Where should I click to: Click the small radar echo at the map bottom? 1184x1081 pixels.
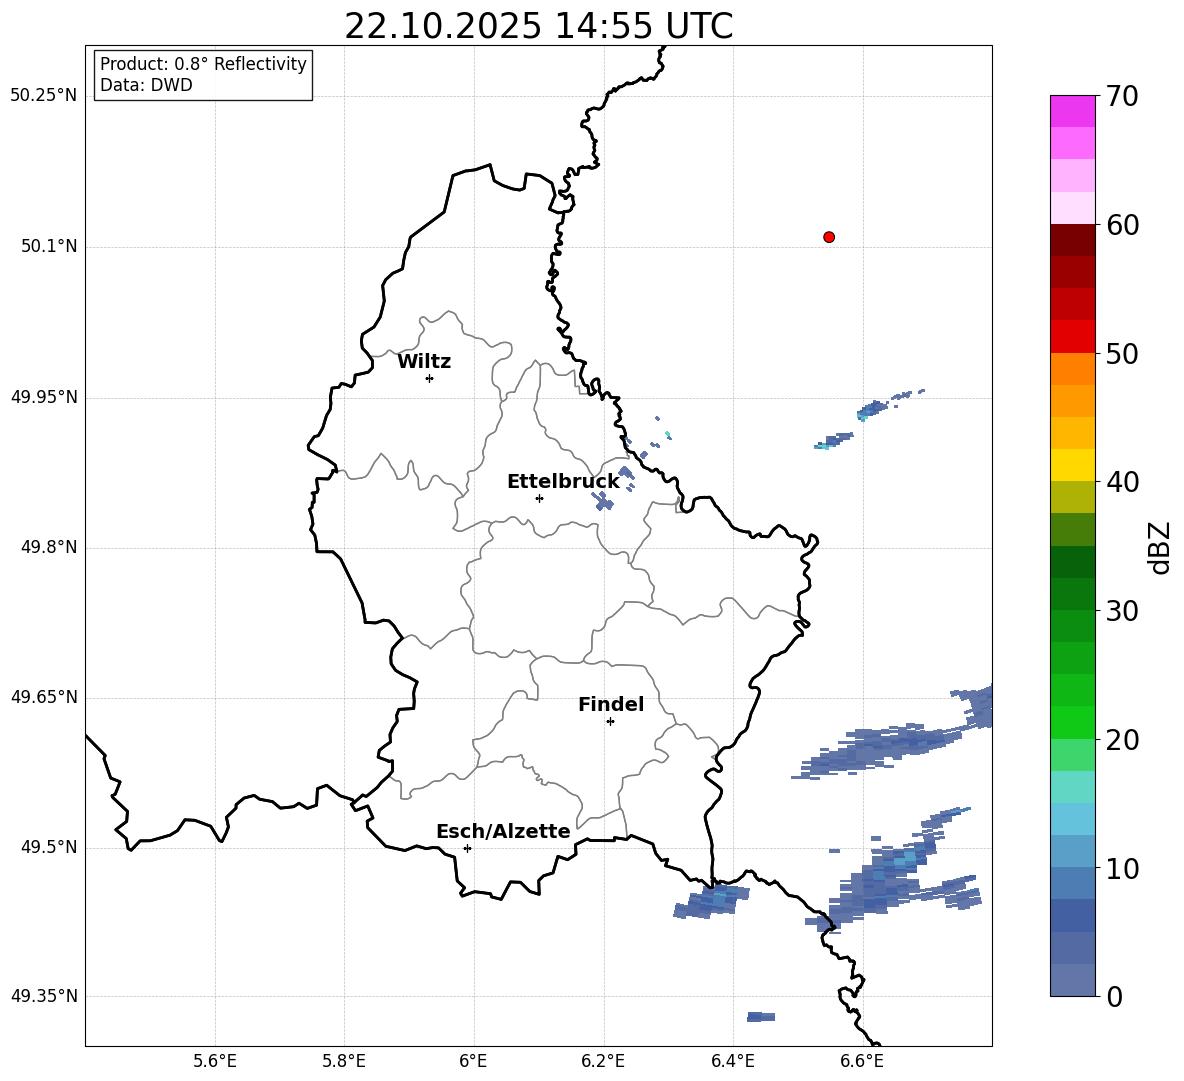pos(760,1017)
